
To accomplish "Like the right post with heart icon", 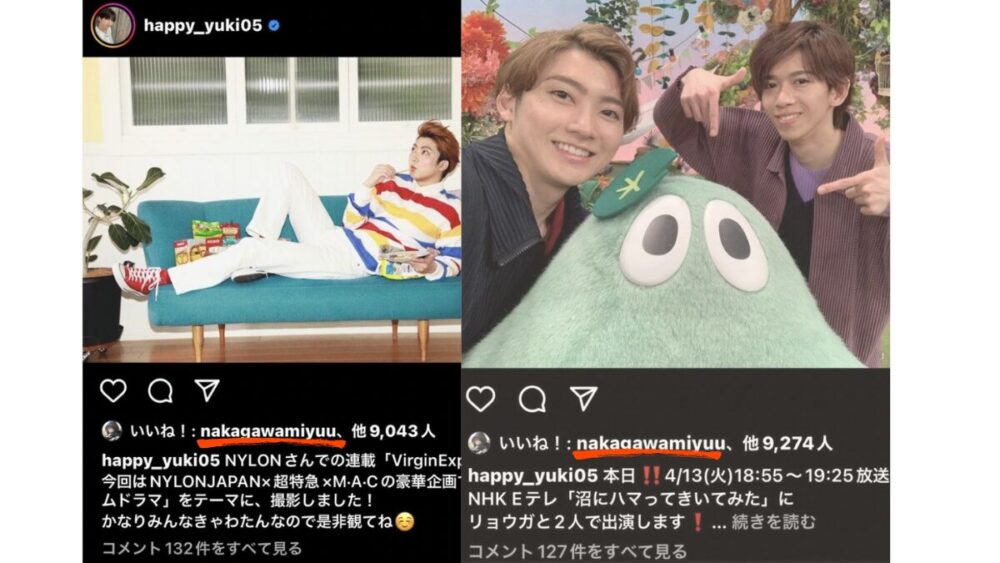I will [x=481, y=399].
